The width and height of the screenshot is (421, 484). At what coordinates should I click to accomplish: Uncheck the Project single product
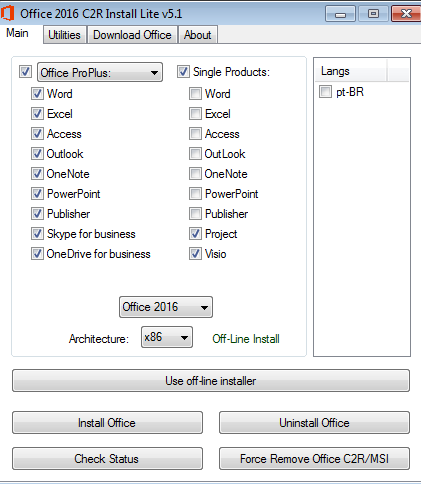195,234
